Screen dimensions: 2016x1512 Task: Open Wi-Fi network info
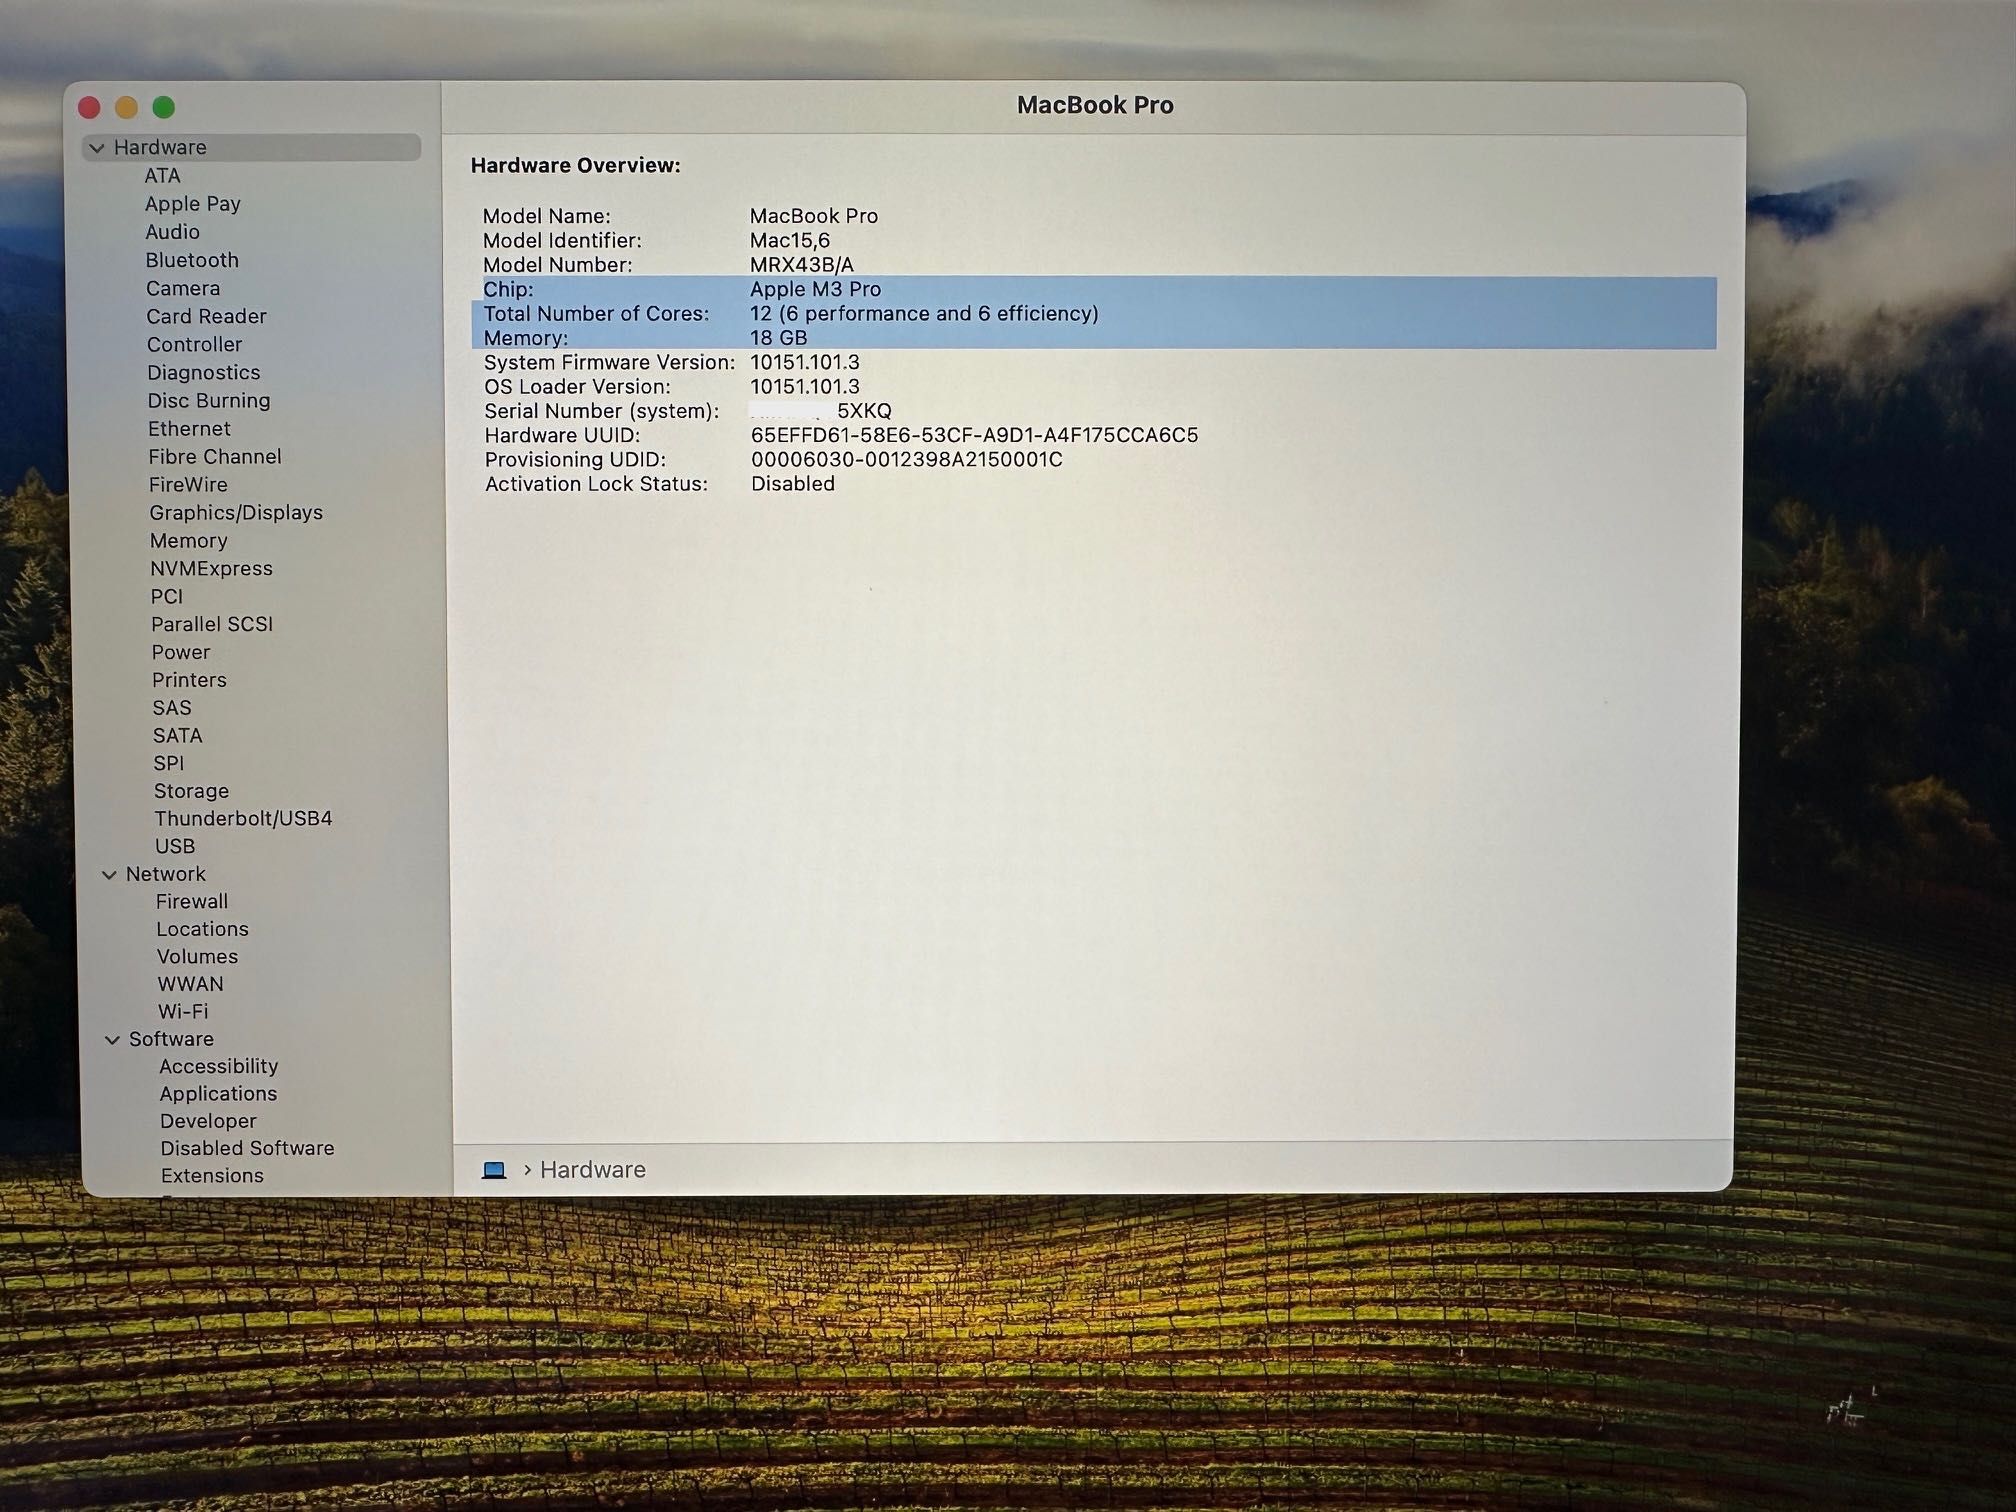pyautogui.click(x=183, y=1011)
